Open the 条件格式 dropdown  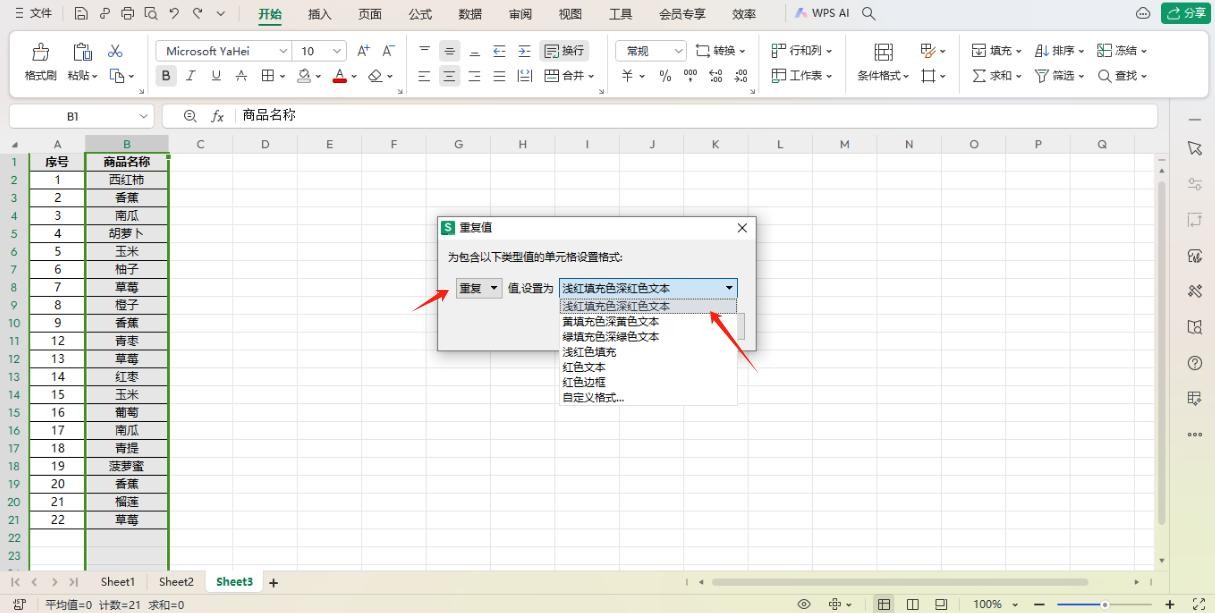tap(883, 76)
